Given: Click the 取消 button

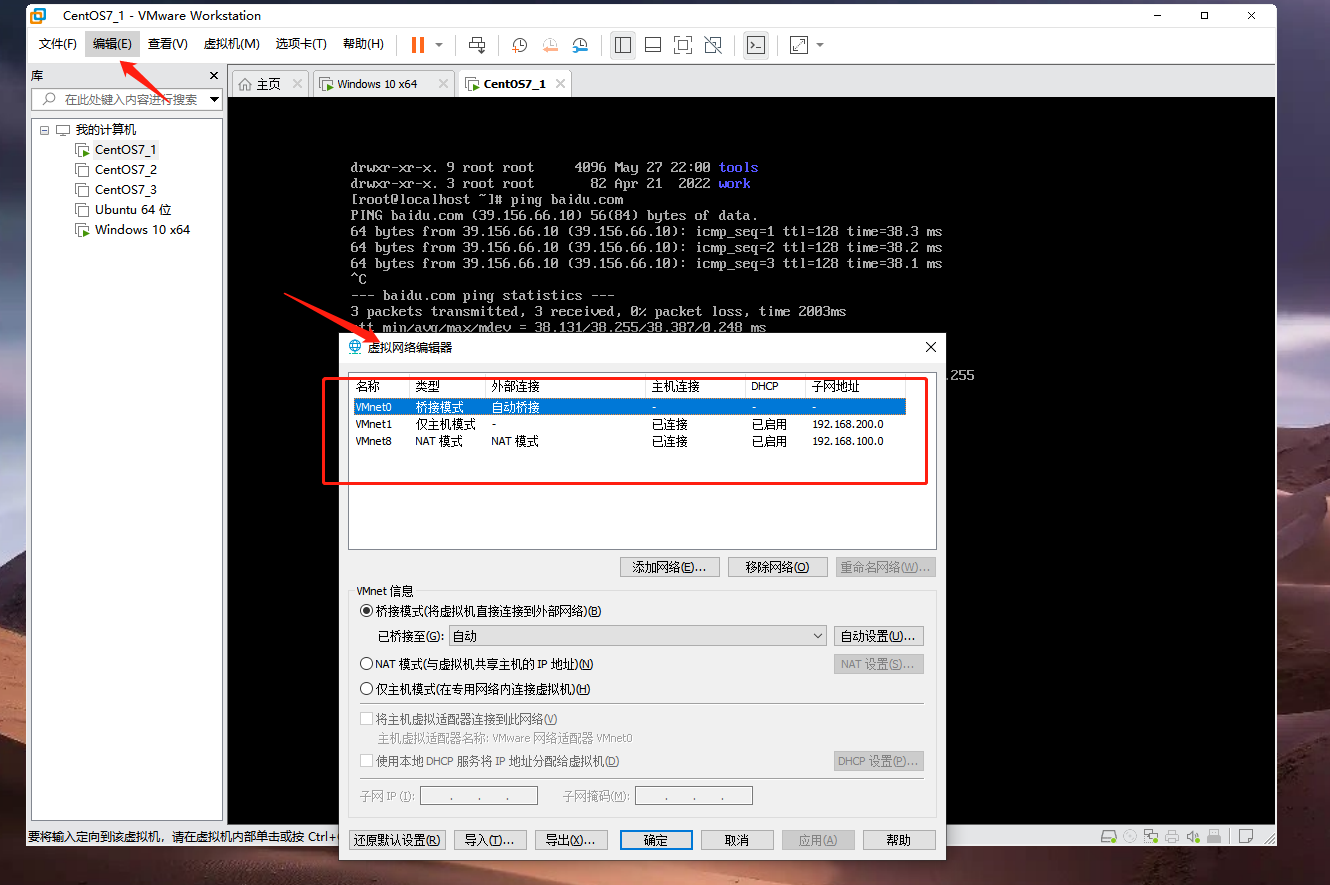Looking at the screenshot, I should tap(737, 840).
